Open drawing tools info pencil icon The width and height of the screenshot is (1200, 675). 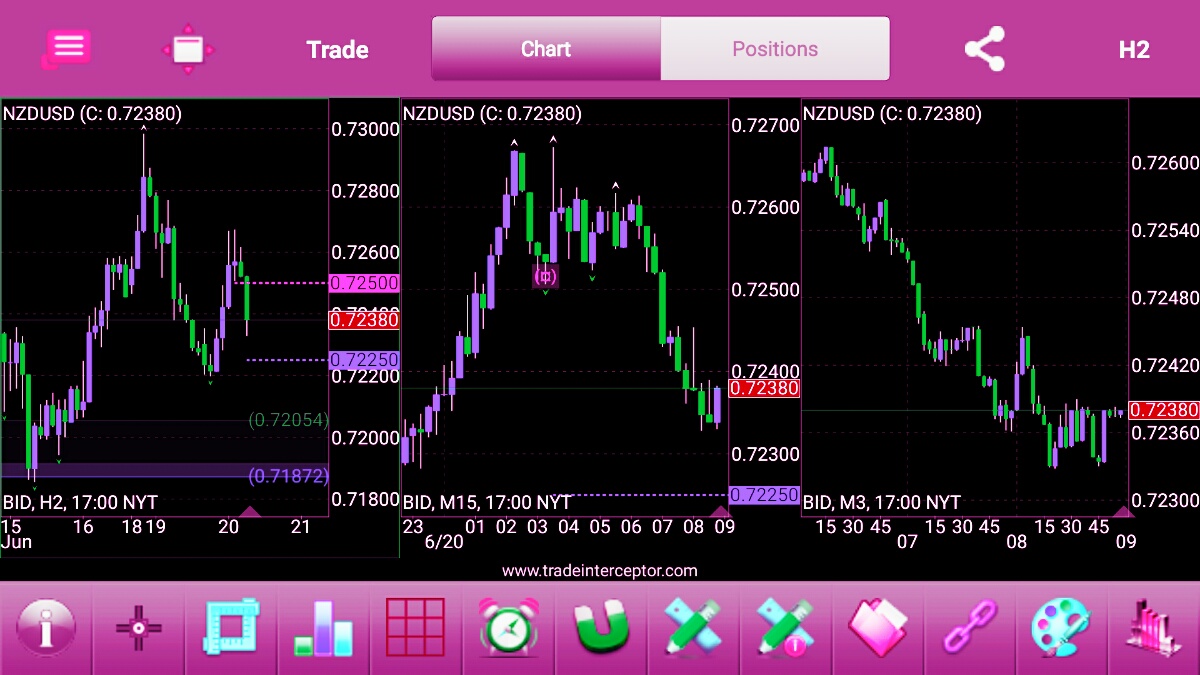[785, 628]
